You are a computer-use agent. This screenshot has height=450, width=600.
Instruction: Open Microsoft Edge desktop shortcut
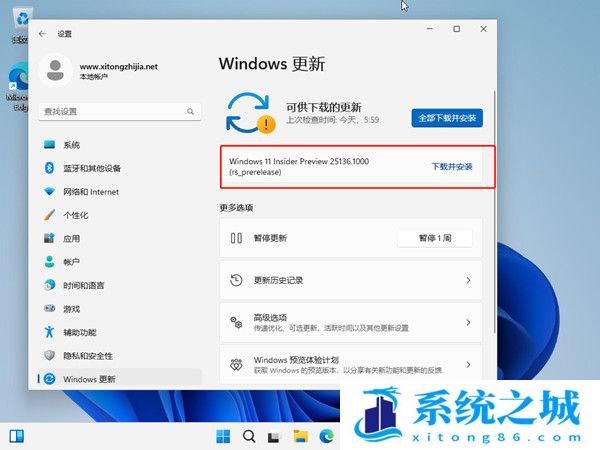(18, 87)
